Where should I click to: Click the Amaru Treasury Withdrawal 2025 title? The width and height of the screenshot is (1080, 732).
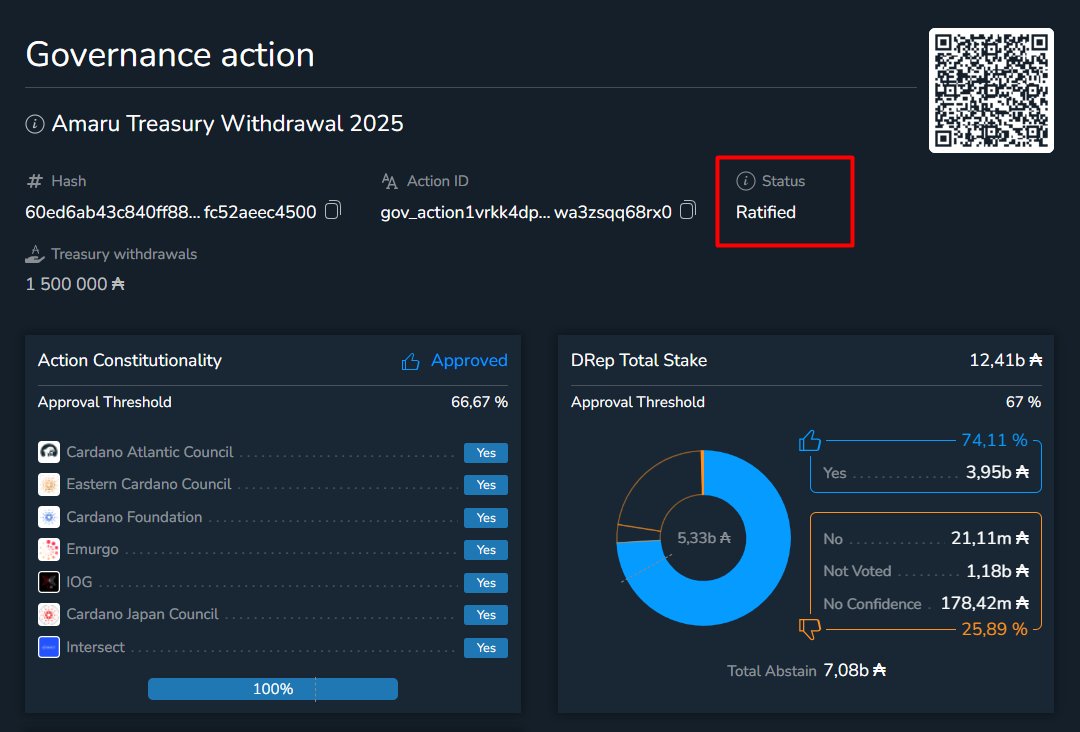tap(228, 124)
